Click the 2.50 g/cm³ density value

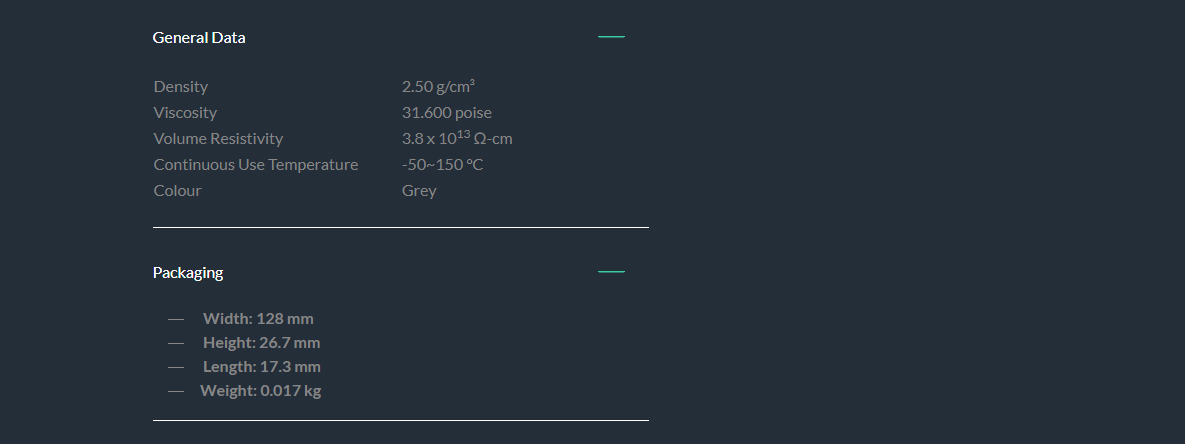click(438, 87)
